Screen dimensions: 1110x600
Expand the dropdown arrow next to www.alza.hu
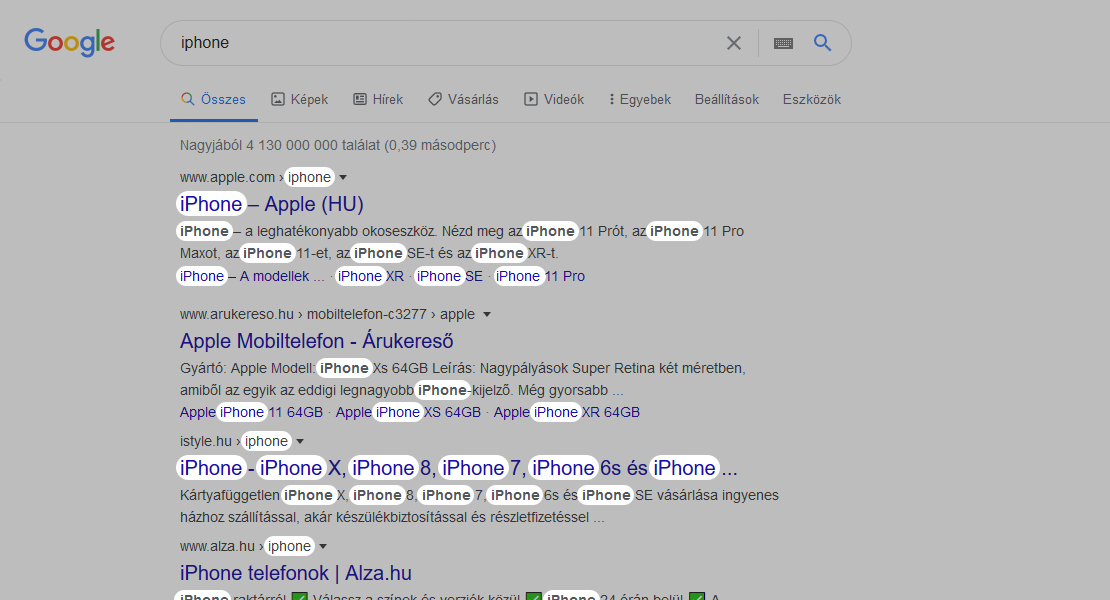pos(323,546)
